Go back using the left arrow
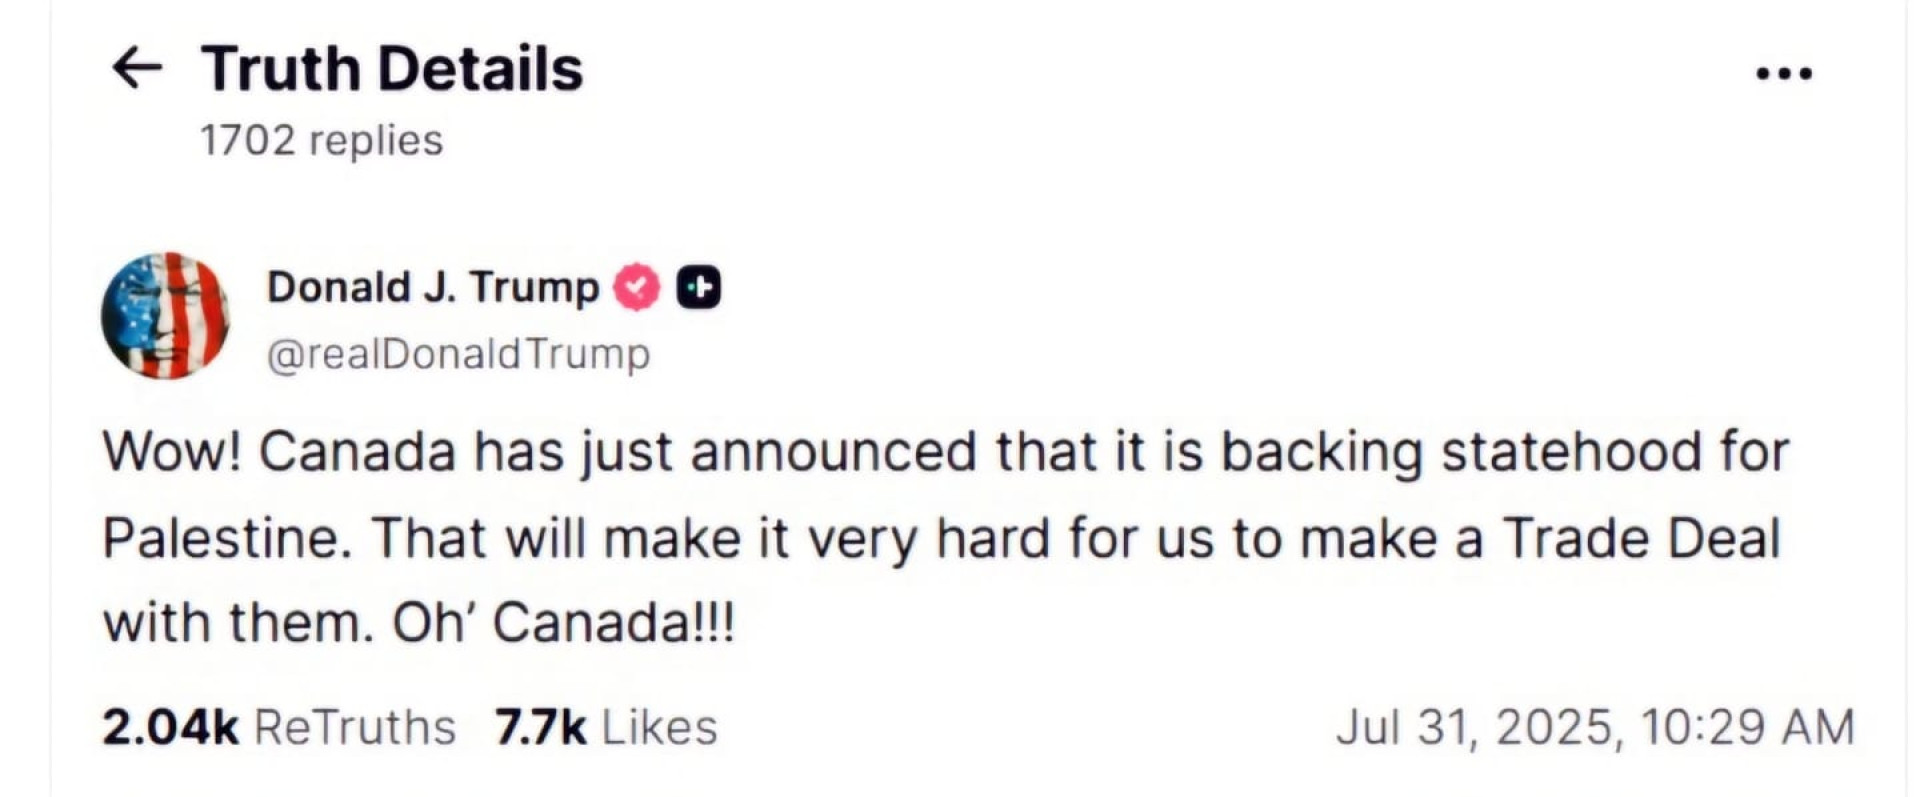 click(136, 69)
